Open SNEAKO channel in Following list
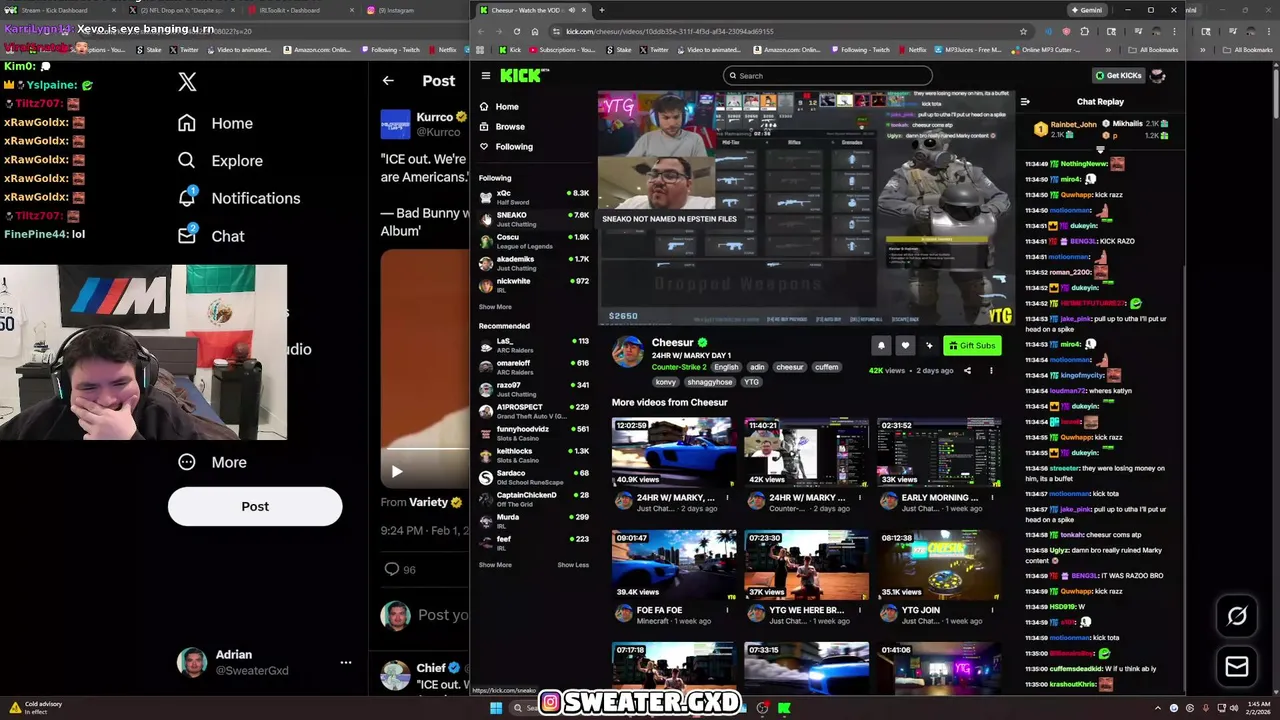1280x720 pixels. click(534, 219)
